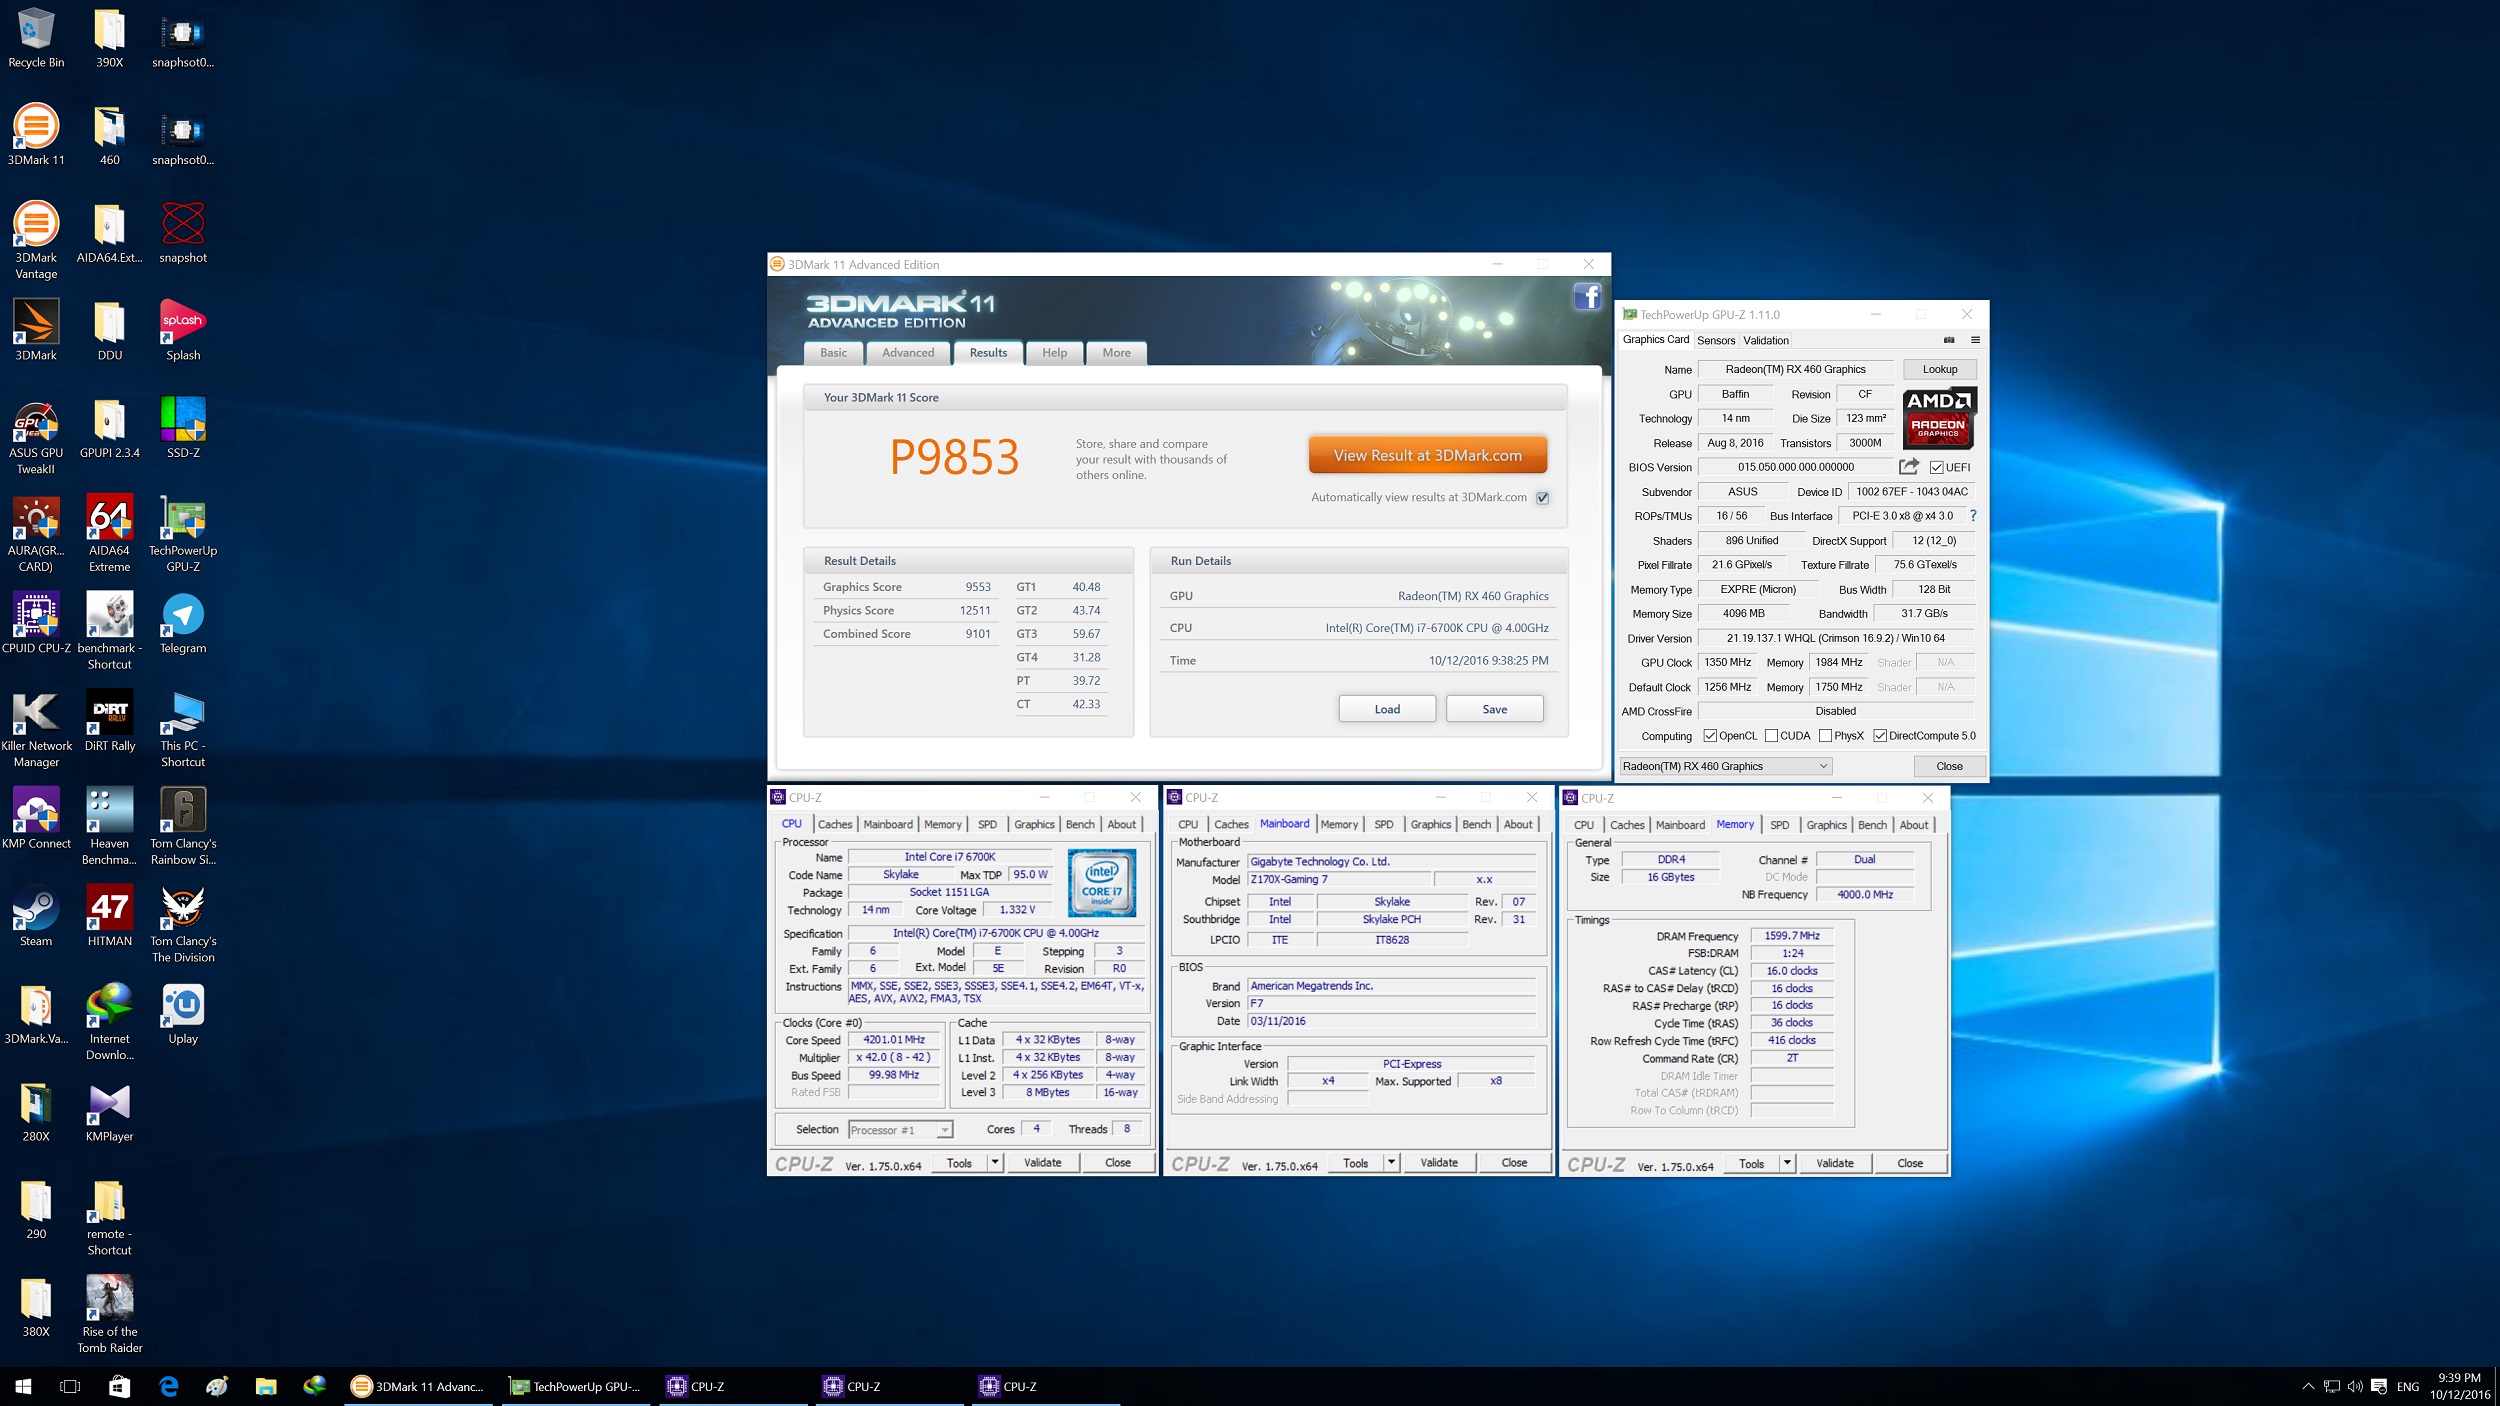Show hidden system tray icons chevron
Screen dimensions: 2500x1406
(x=2307, y=1386)
